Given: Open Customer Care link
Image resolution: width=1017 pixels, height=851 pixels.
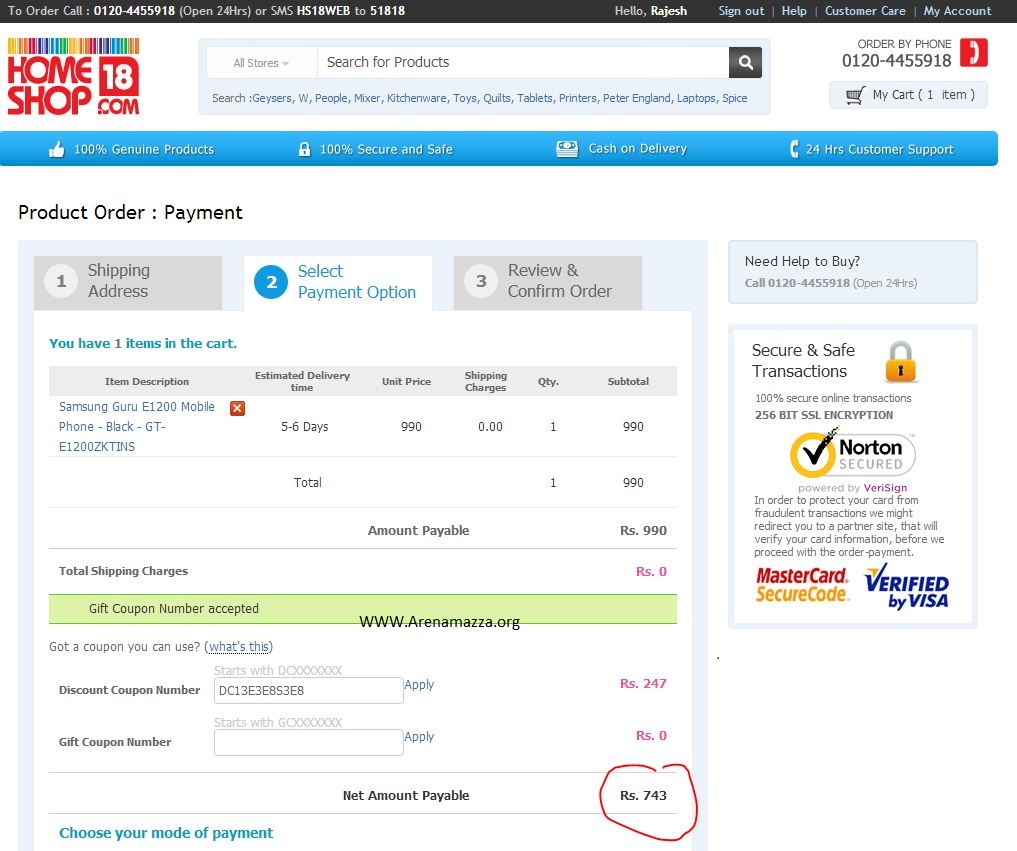Looking at the screenshot, I should coord(865,11).
